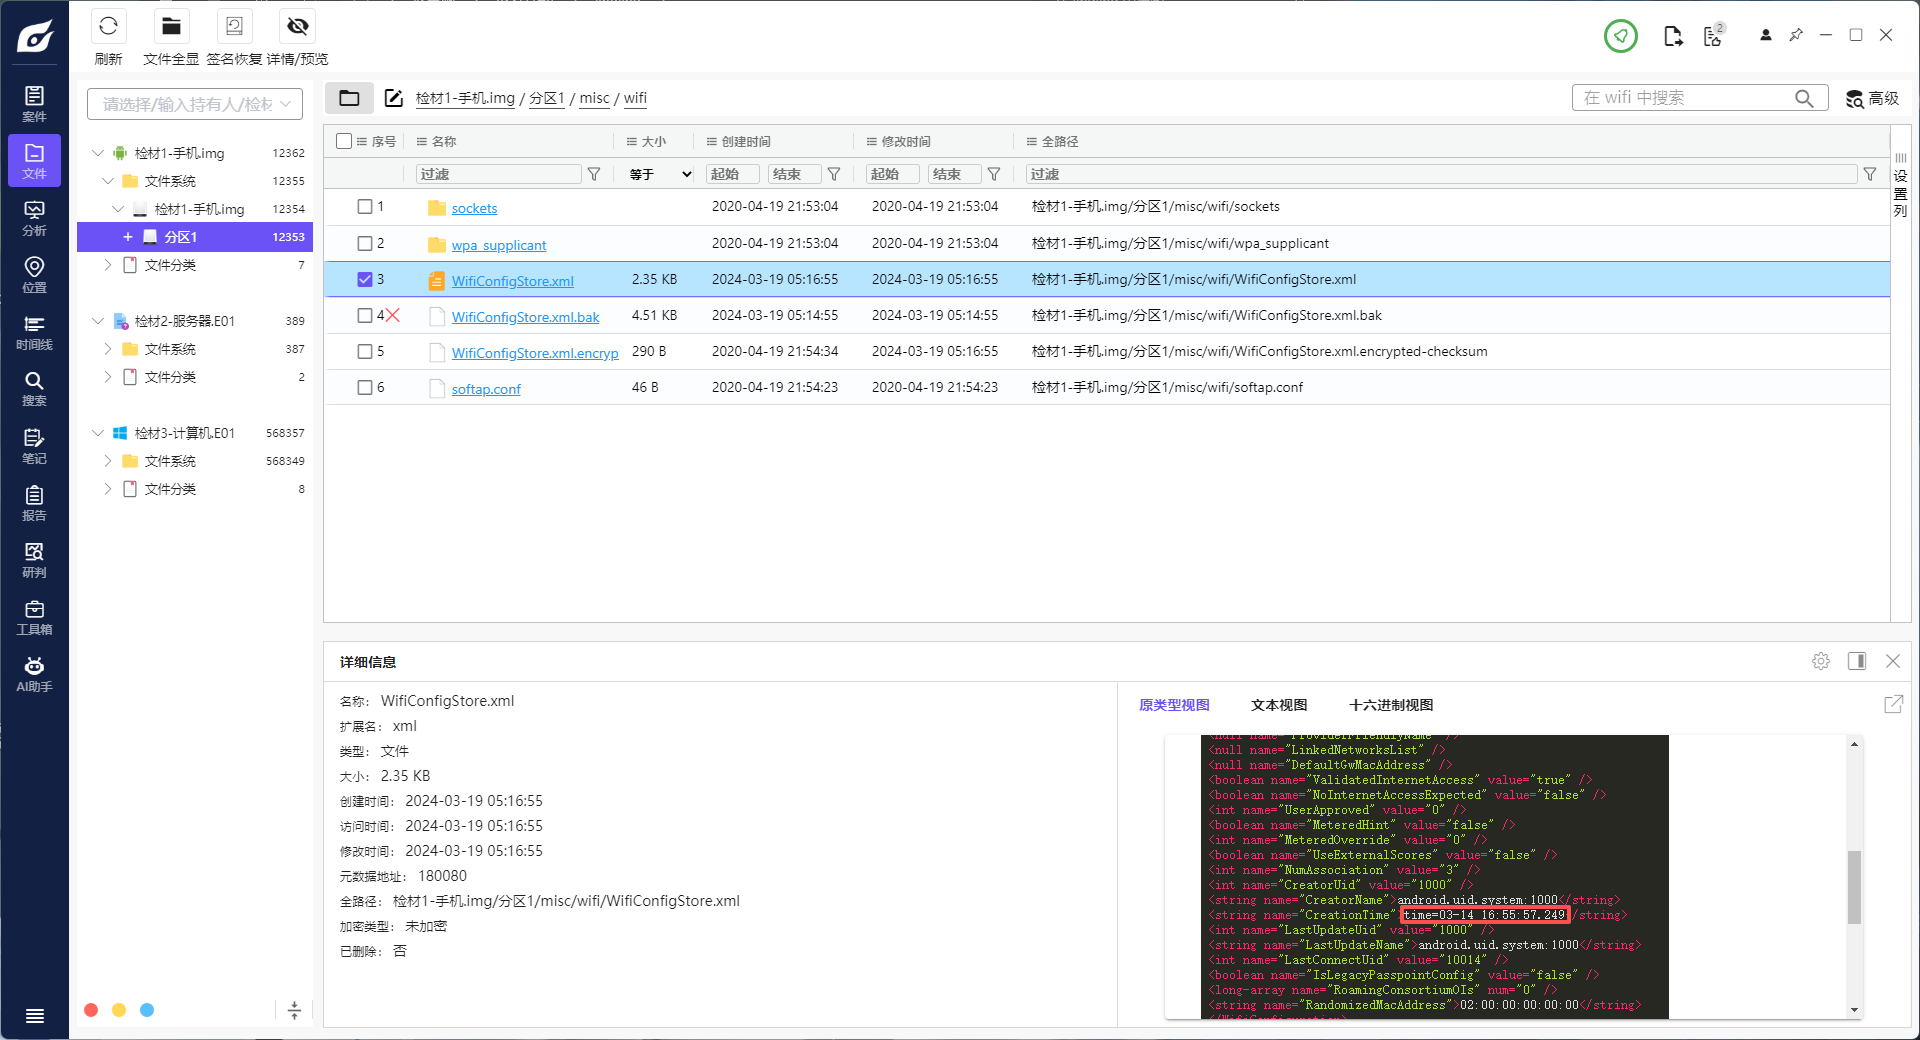Viewport: 1920px width, 1040px height.
Task: Open the 设置列 column settings
Action: (1901, 186)
